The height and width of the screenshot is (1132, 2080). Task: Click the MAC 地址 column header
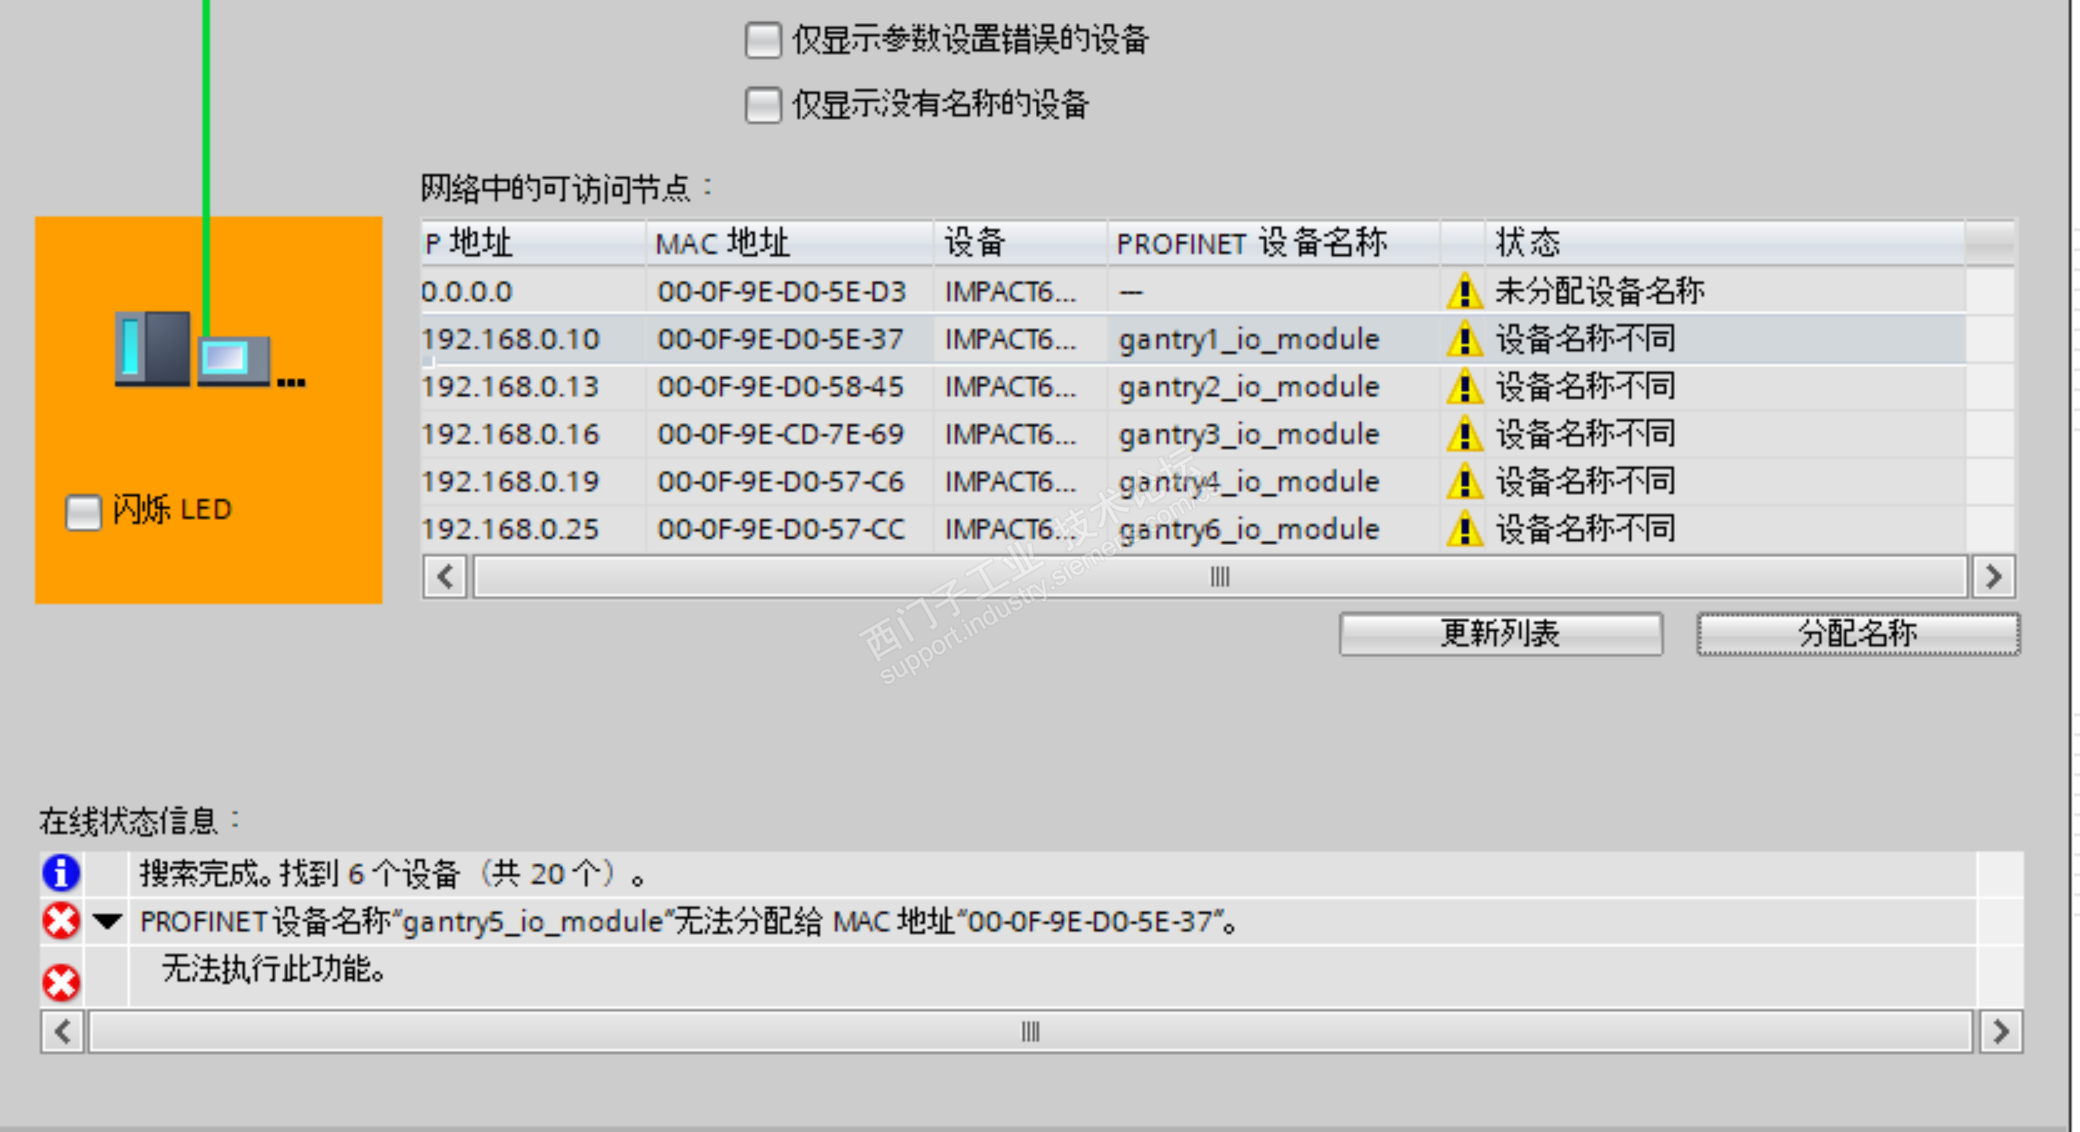(x=722, y=243)
